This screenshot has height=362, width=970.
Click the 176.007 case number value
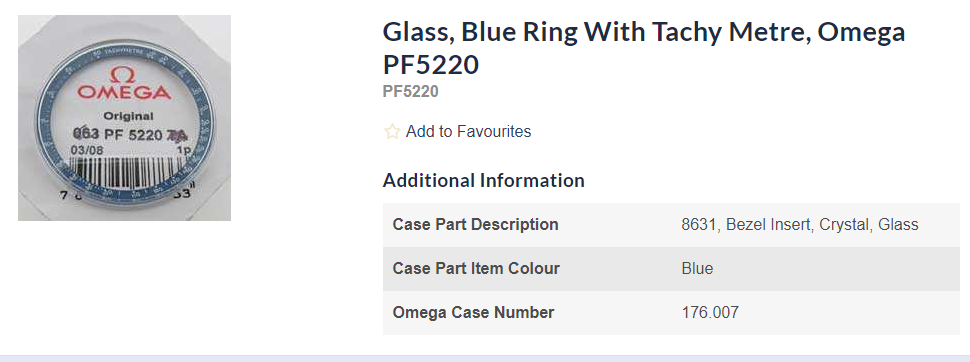[710, 312]
